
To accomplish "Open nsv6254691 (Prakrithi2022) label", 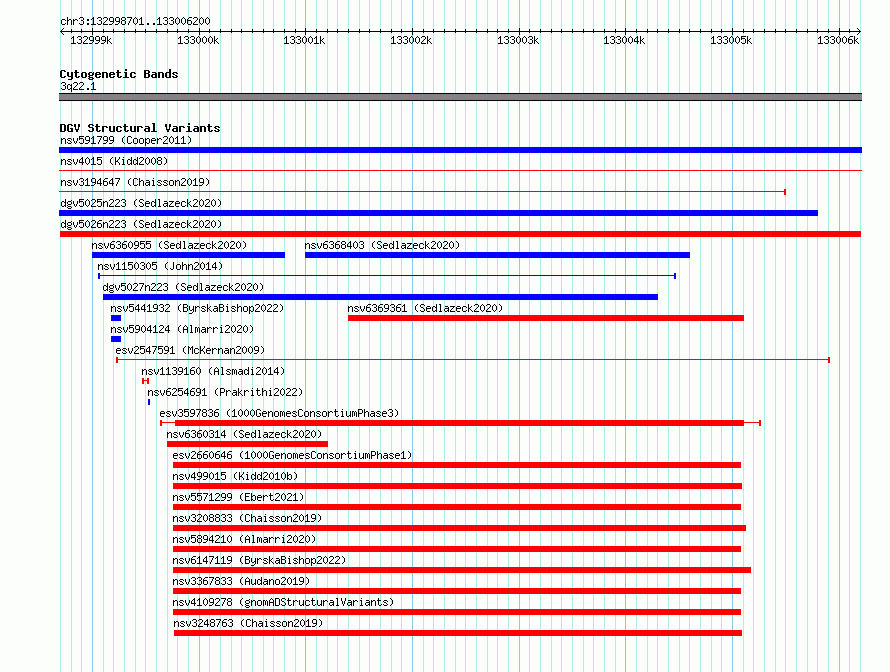I will point(225,392).
